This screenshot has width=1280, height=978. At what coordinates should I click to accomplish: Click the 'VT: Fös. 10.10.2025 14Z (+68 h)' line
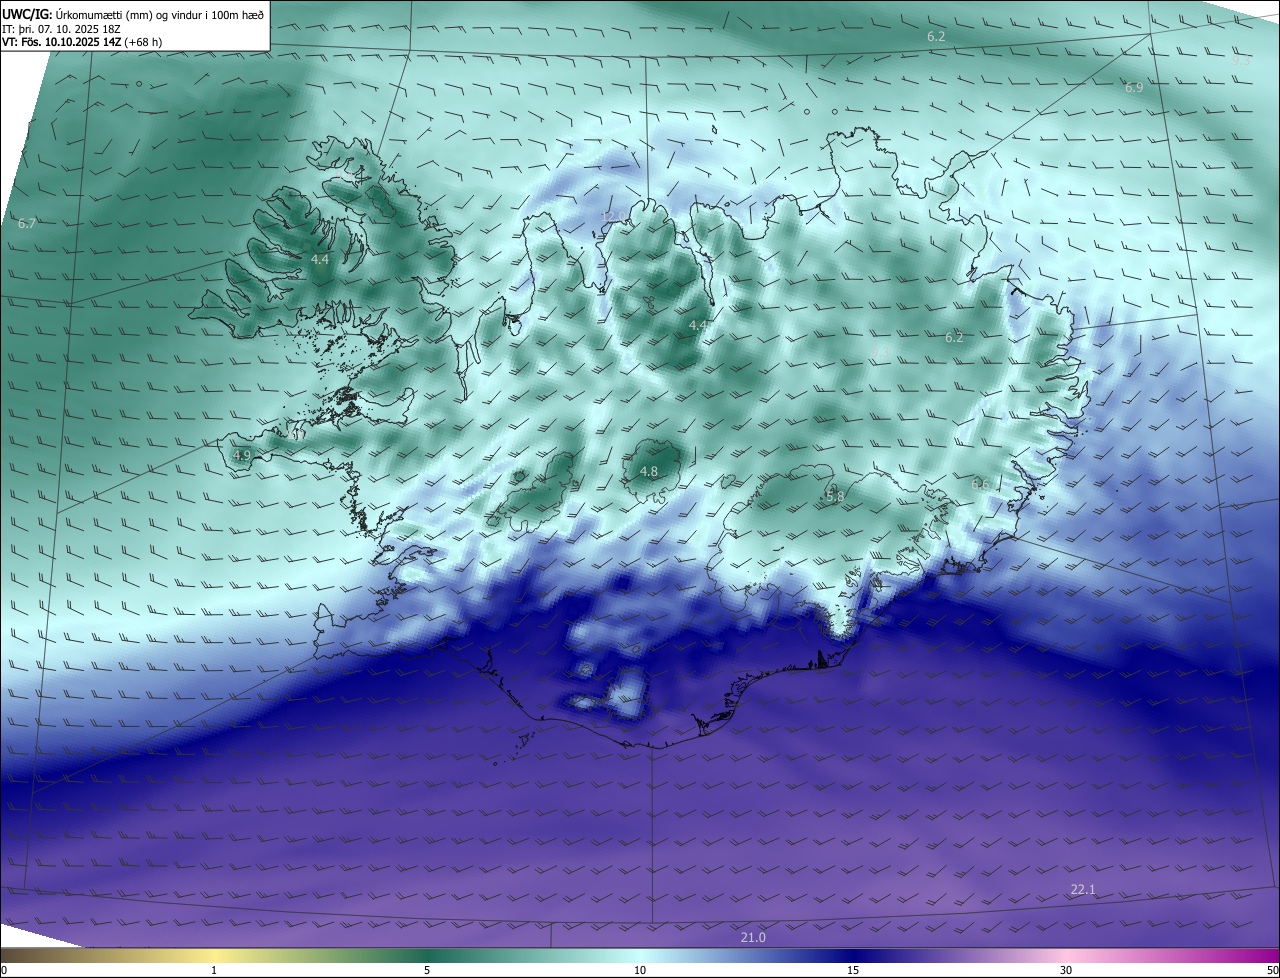pyautogui.click(x=82, y=42)
